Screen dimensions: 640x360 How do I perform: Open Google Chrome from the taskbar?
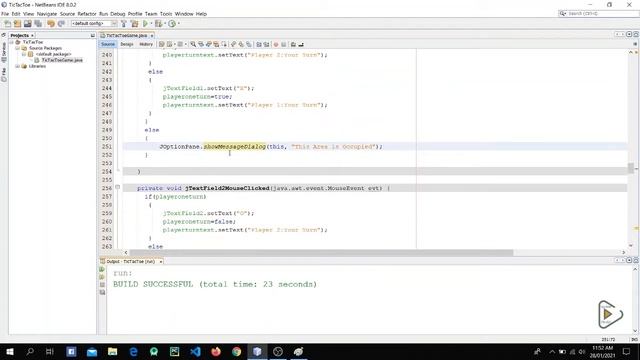coord(236,351)
